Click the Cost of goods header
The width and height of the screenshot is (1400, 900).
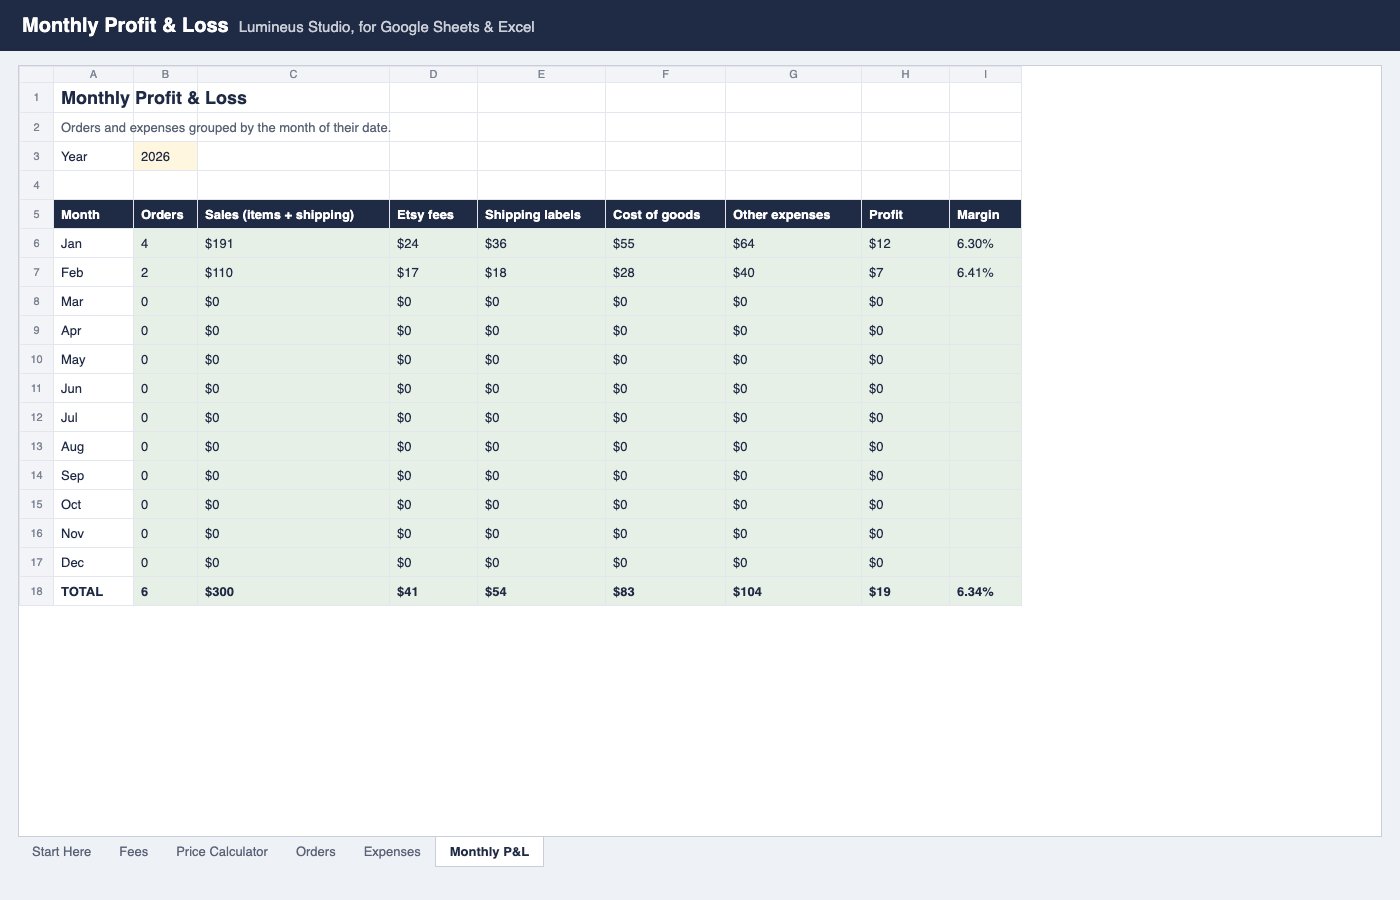pyautogui.click(x=665, y=214)
